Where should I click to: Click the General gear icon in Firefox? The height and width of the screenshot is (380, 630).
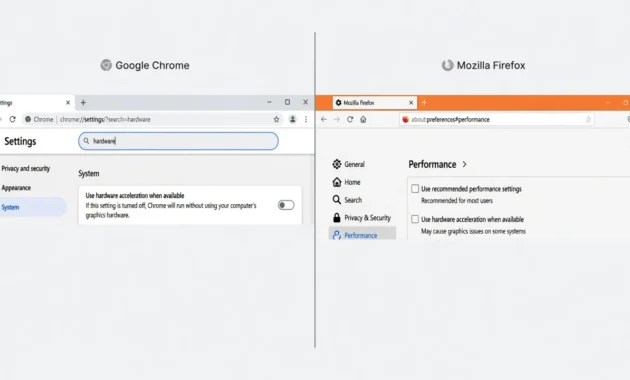(x=337, y=164)
